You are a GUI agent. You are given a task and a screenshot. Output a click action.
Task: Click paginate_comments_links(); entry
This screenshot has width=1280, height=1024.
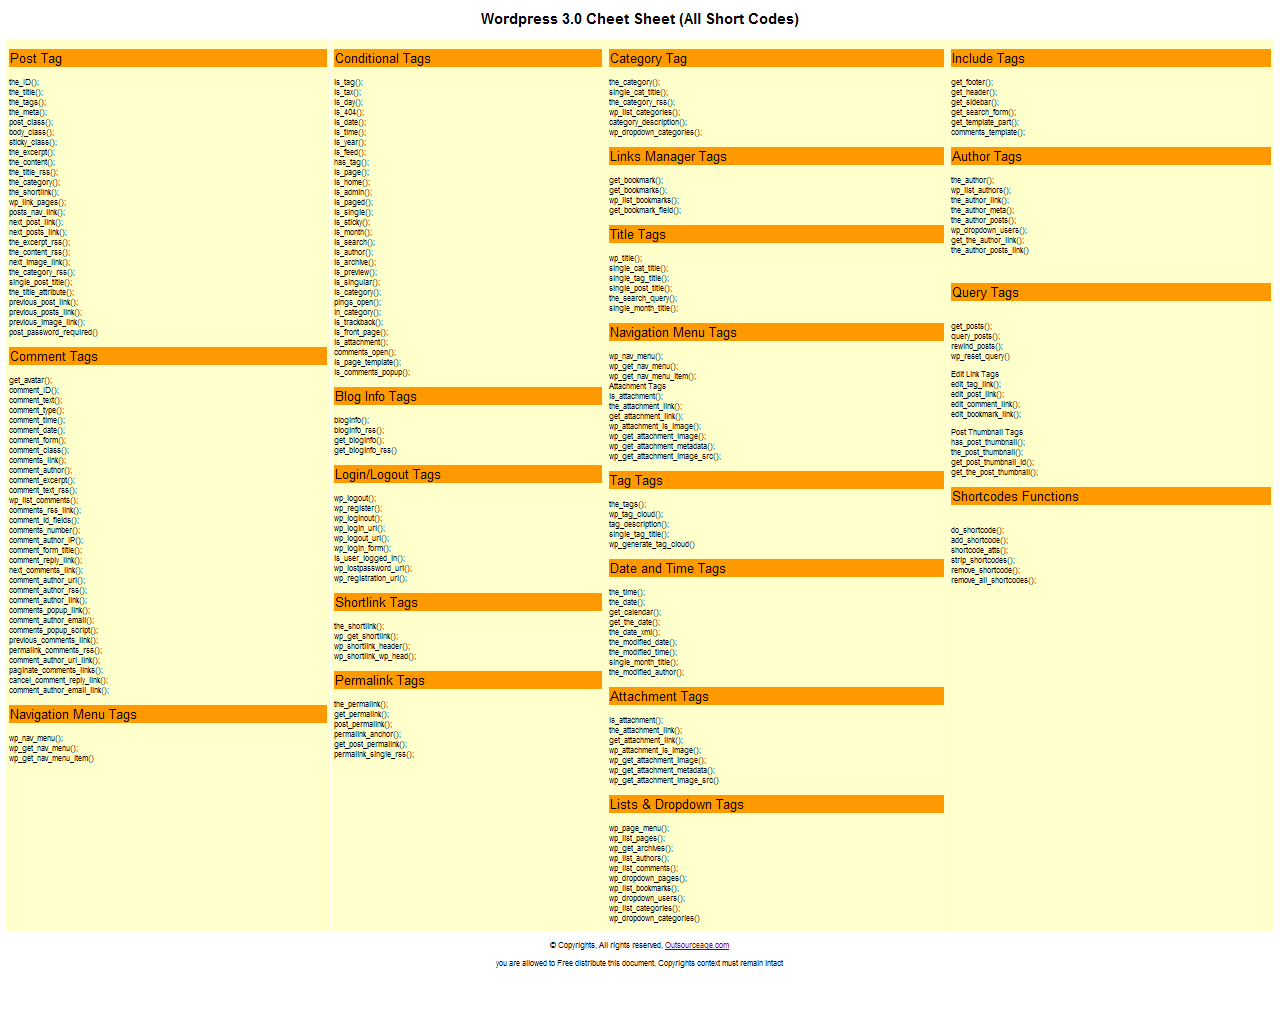pos(56,670)
